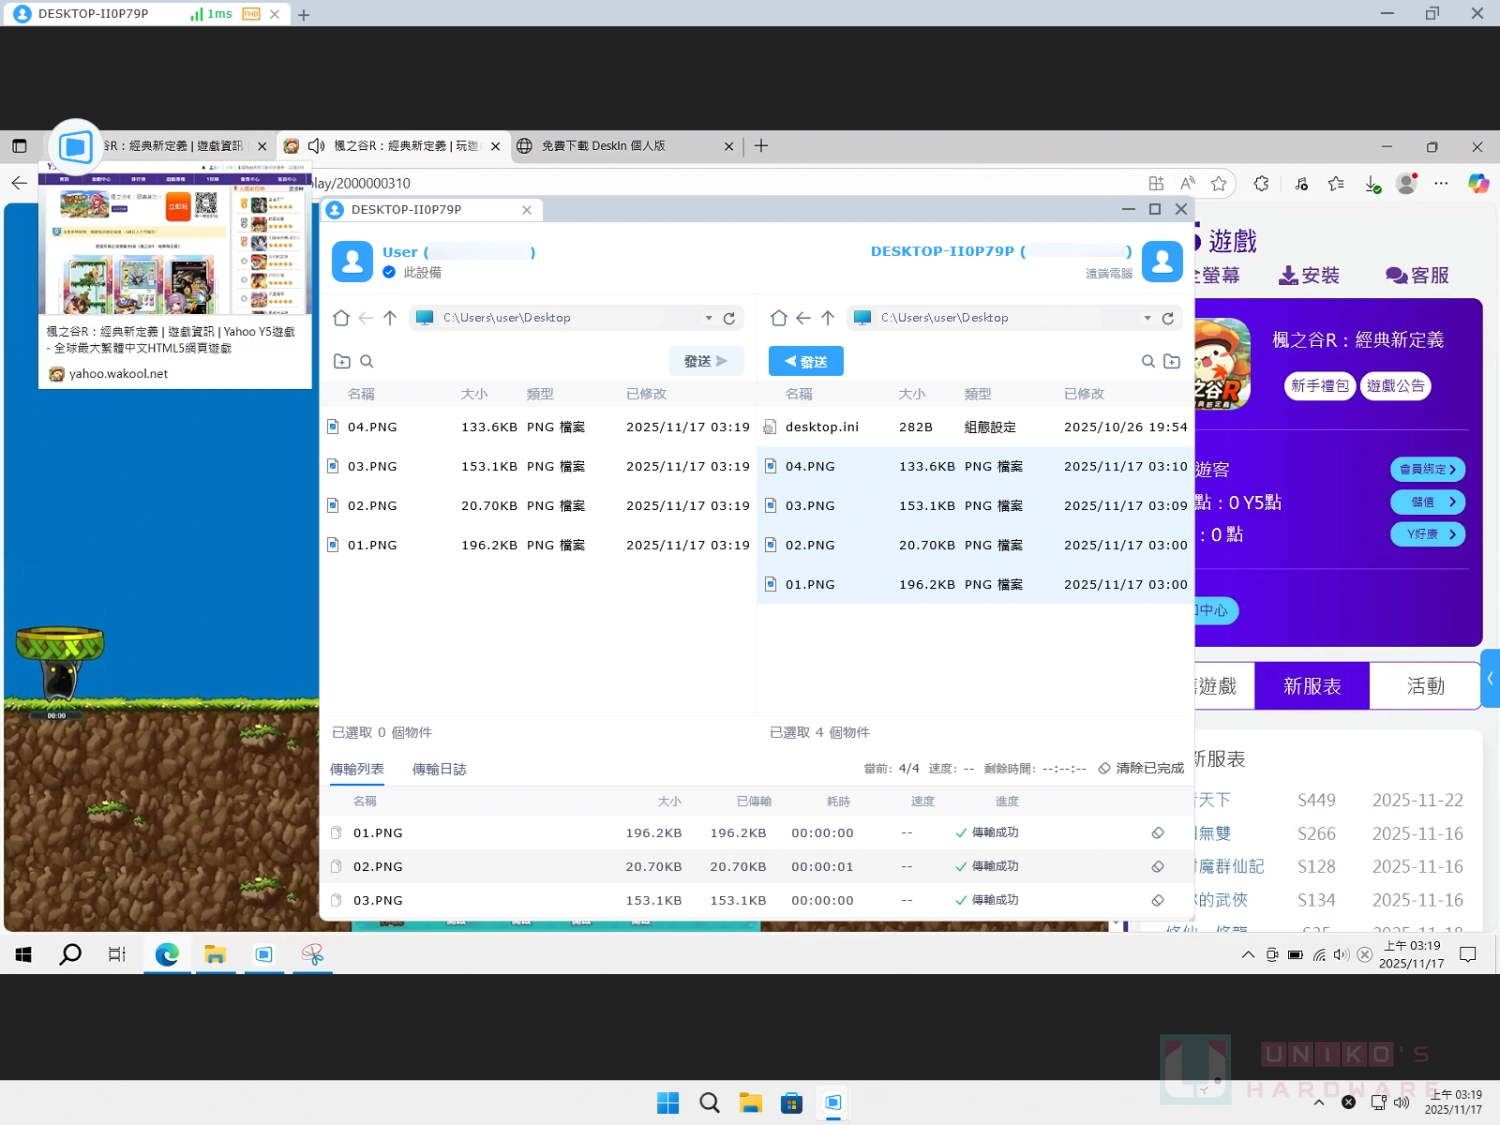Refresh the remote Desktop folder listing
This screenshot has width=1500, height=1125.
[x=1167, y=318]
